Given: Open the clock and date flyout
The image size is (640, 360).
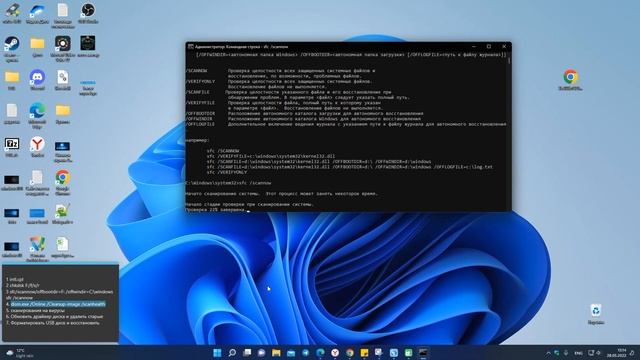Looking at the screenshot, I should (616, 353).
